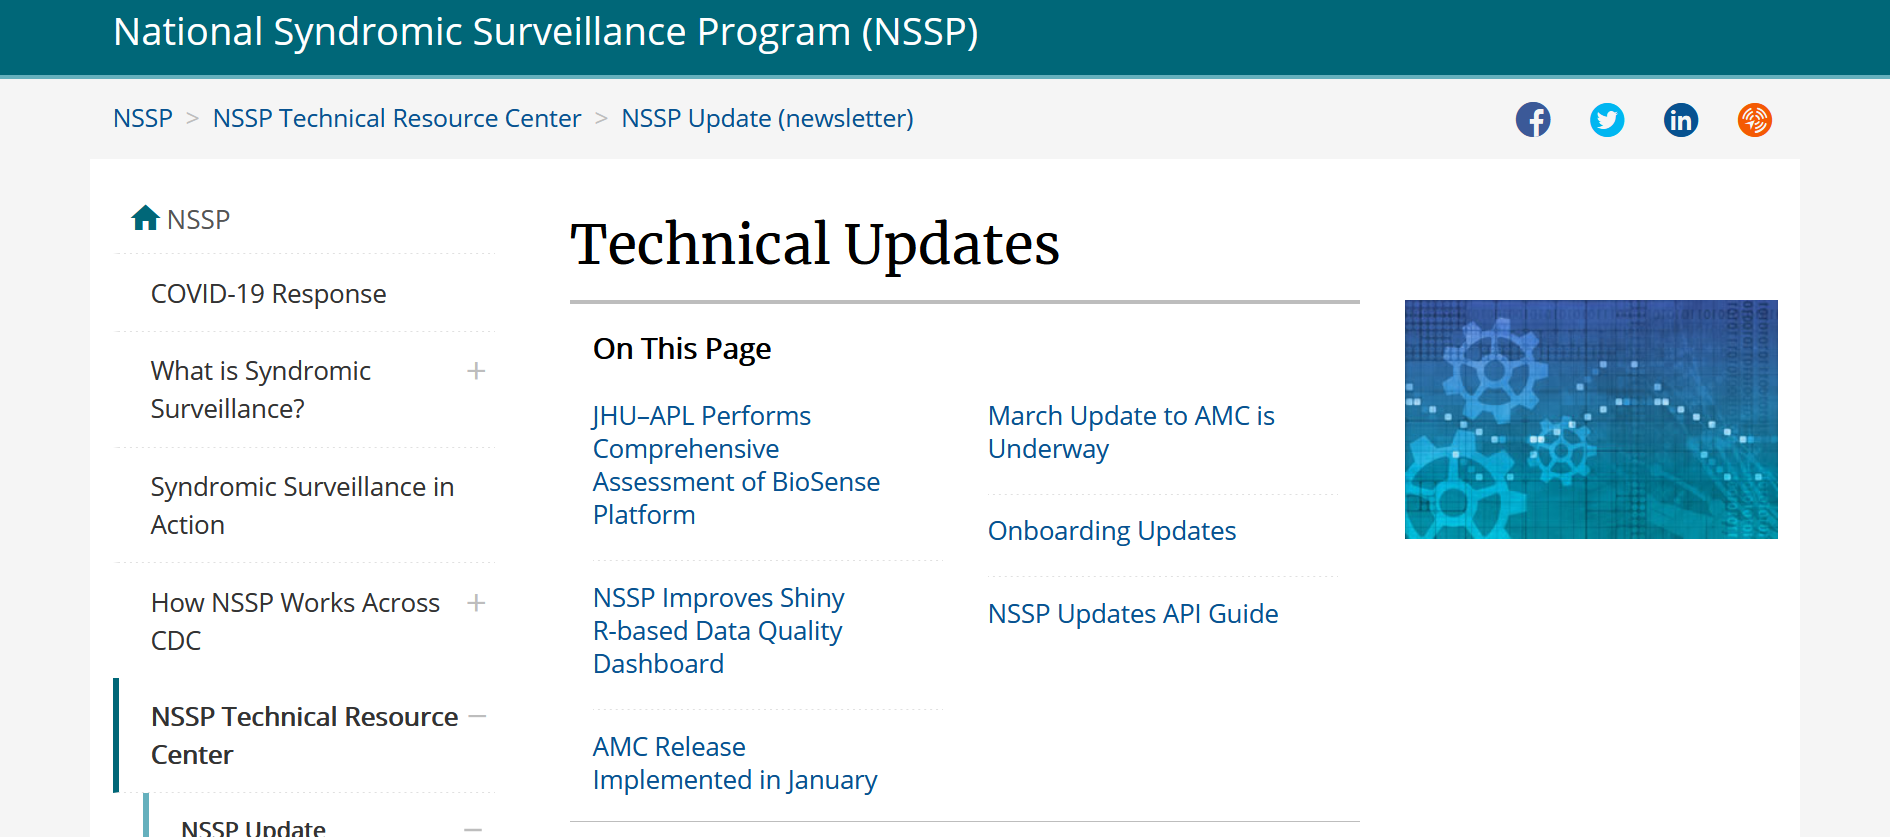Share via the LinkedIn icon

(1681, 120)
